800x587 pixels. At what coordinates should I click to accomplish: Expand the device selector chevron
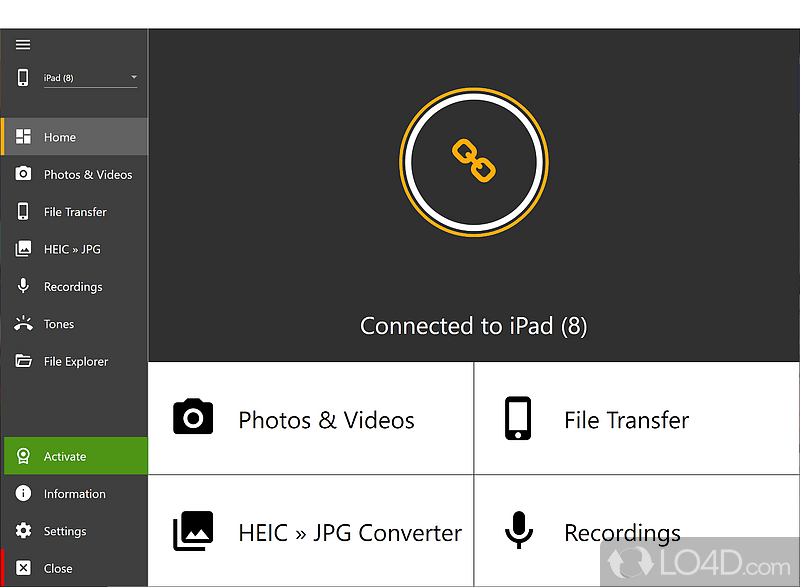tap(132, 77)
